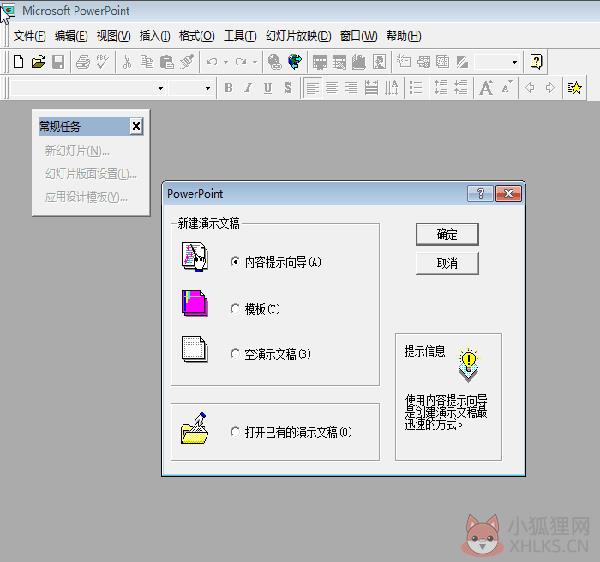Expand the Redo history arrow
Viewport: 600px width, 562px height.
255,62
